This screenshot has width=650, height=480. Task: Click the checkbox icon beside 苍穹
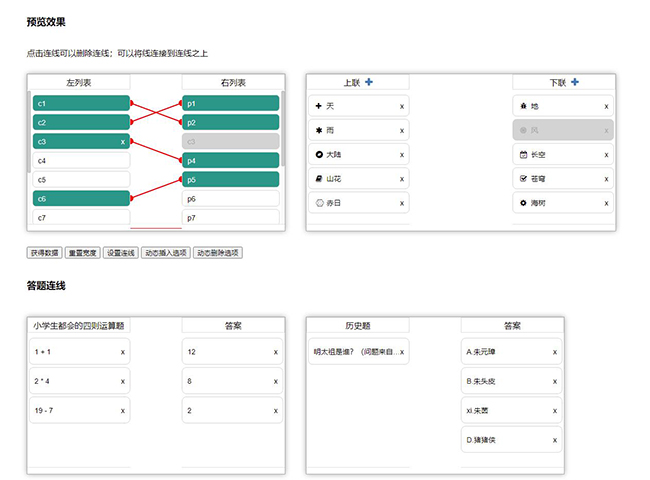(523, 178)
